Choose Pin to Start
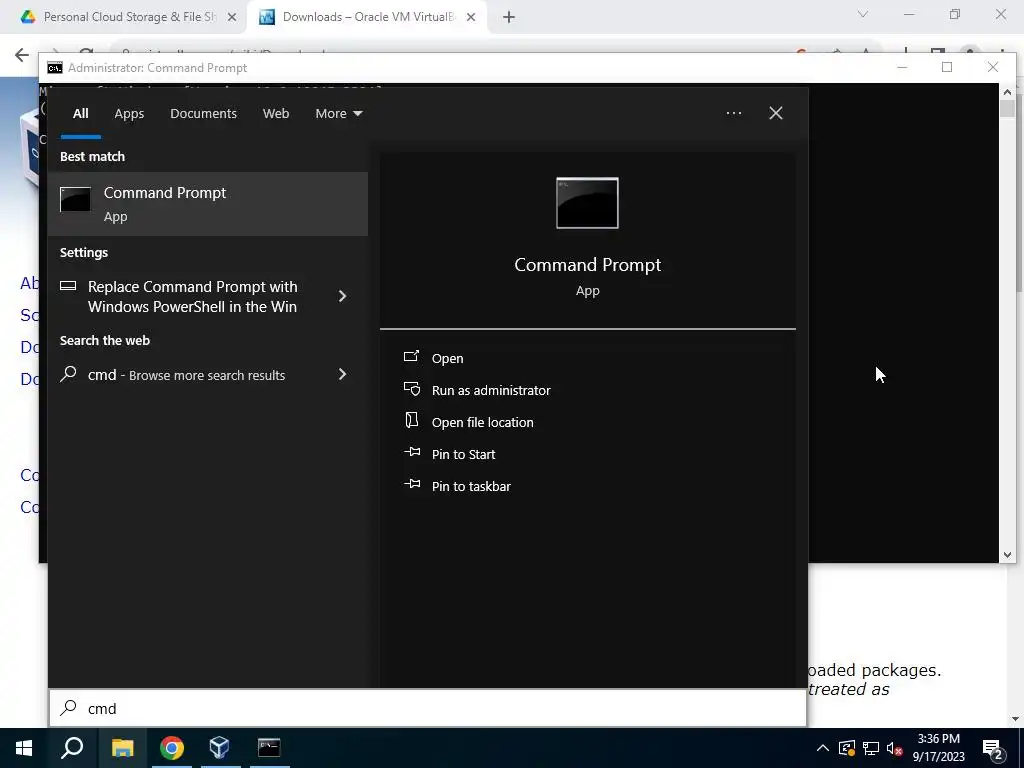 (463, 455)
